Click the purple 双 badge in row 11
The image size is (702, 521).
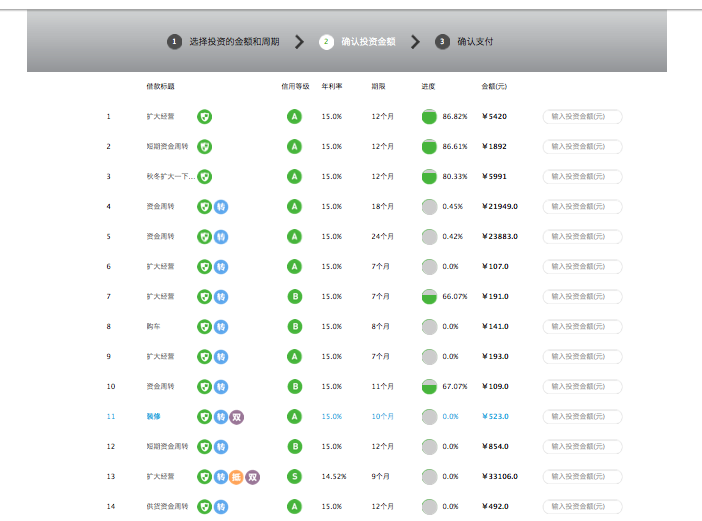tap(237, 417)
